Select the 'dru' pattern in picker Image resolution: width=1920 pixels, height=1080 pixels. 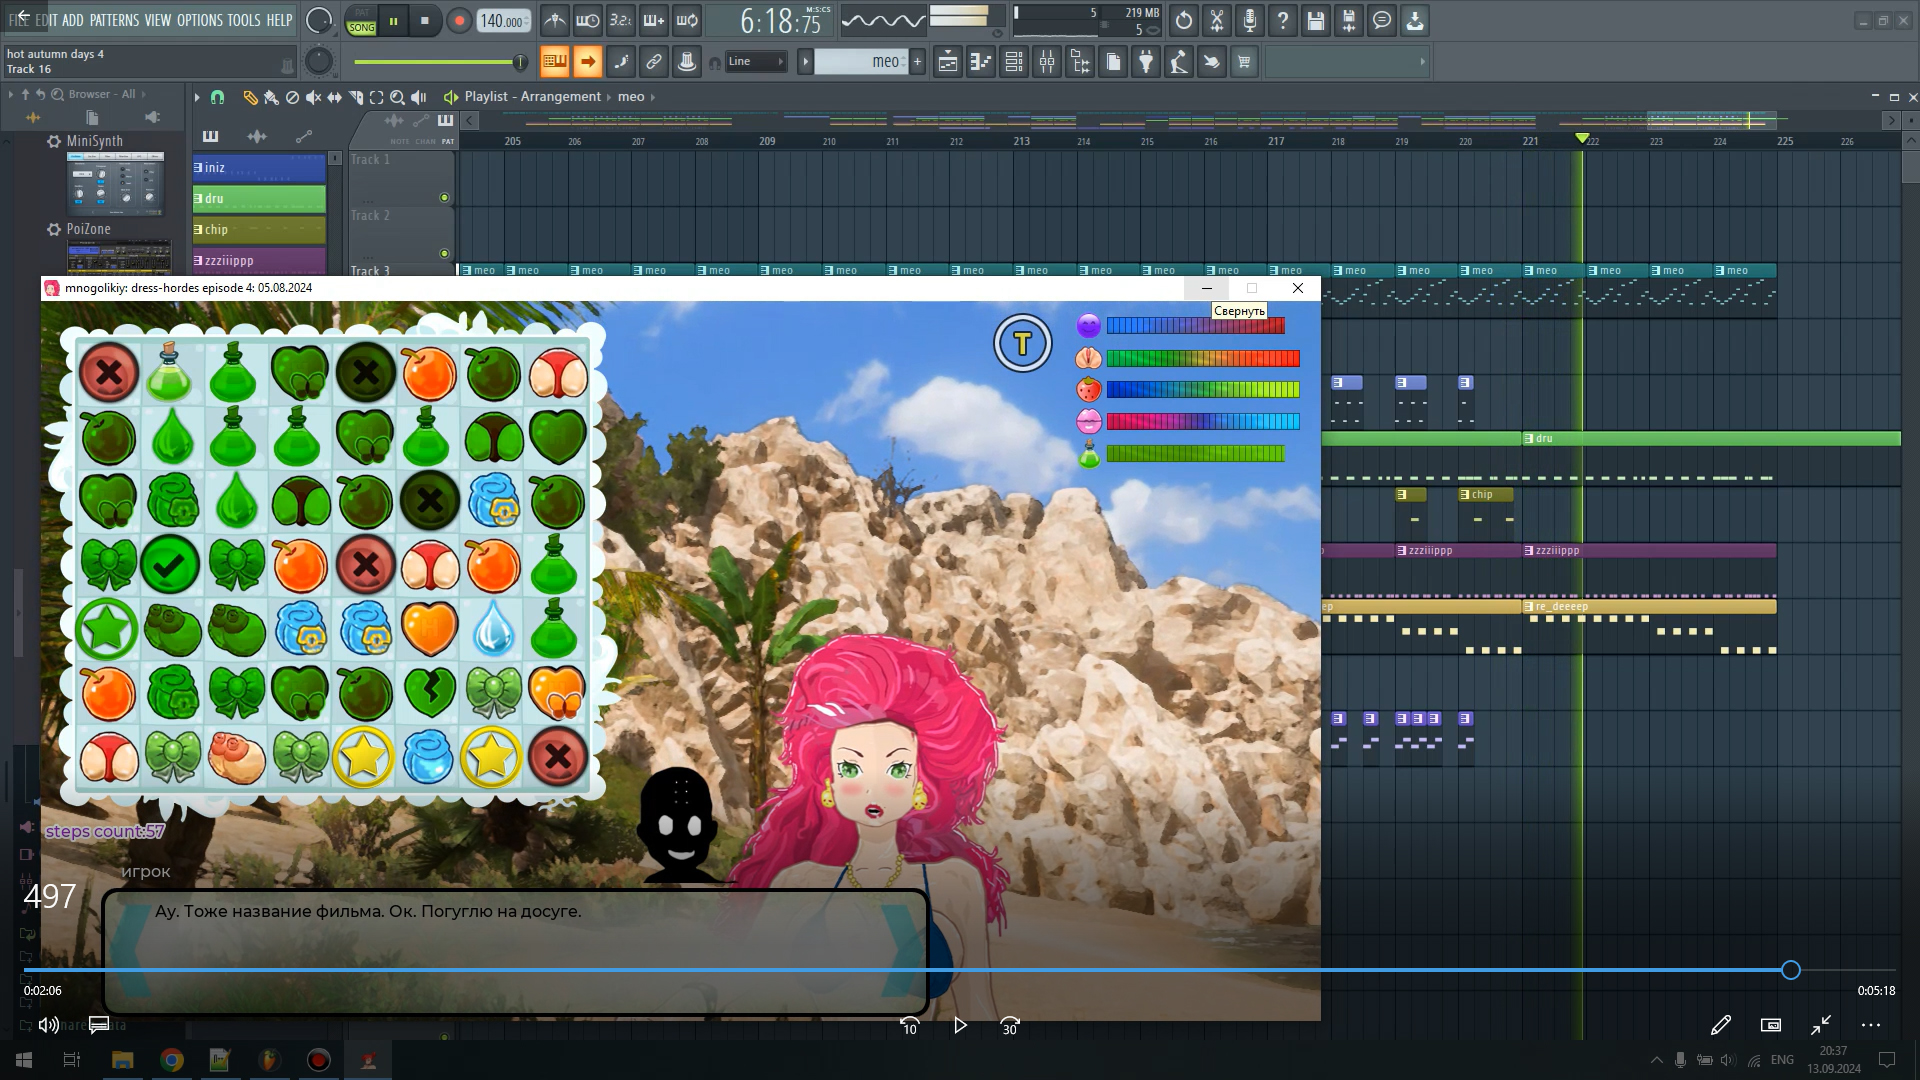point(259,198)
